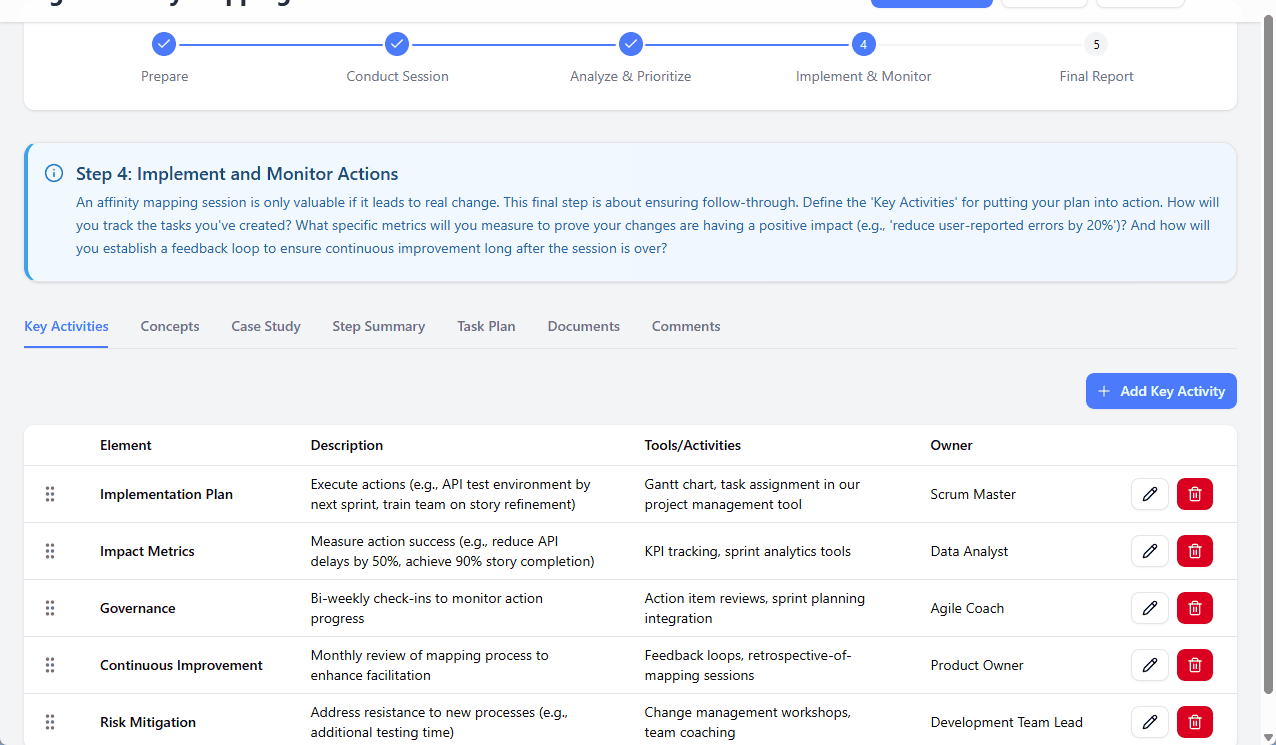The height and width of the screenshot is (745, 1276).
Task: Delete the Implementation Plan activity
Action: pyautogui.click(x=1194, y=493)
